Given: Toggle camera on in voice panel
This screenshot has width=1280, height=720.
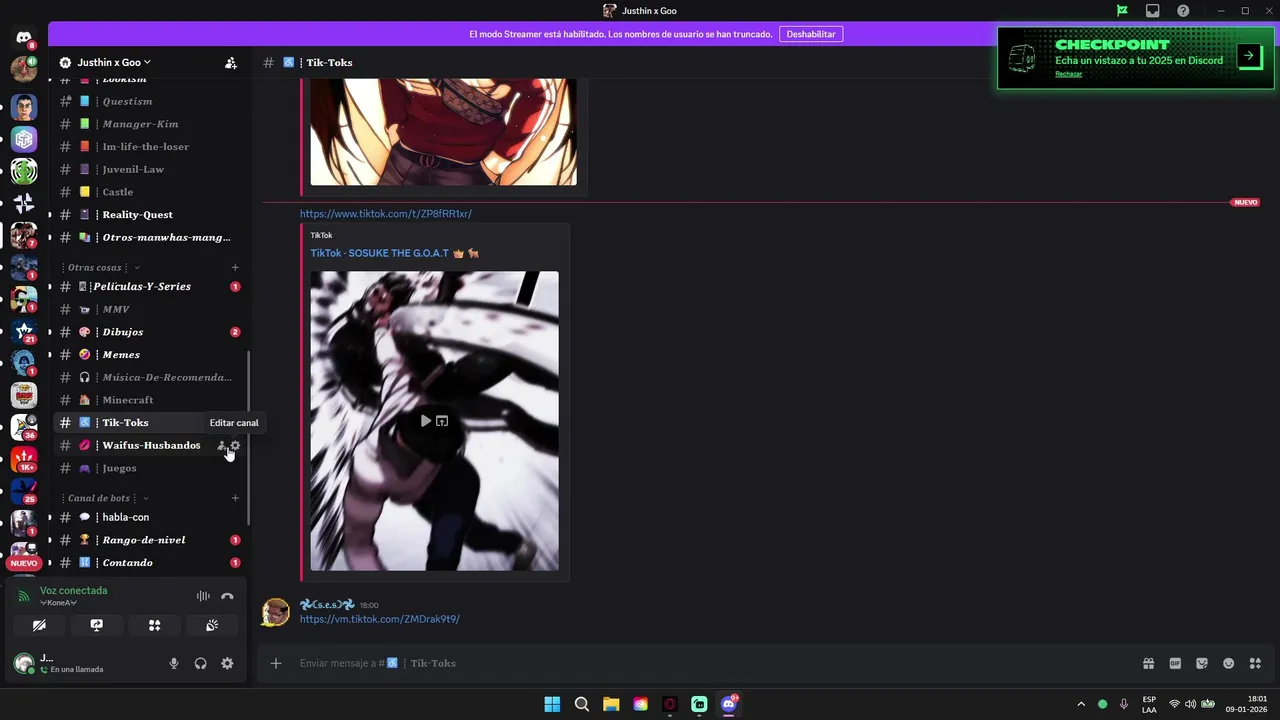Looking at the screenshot, I should (38, 625).
